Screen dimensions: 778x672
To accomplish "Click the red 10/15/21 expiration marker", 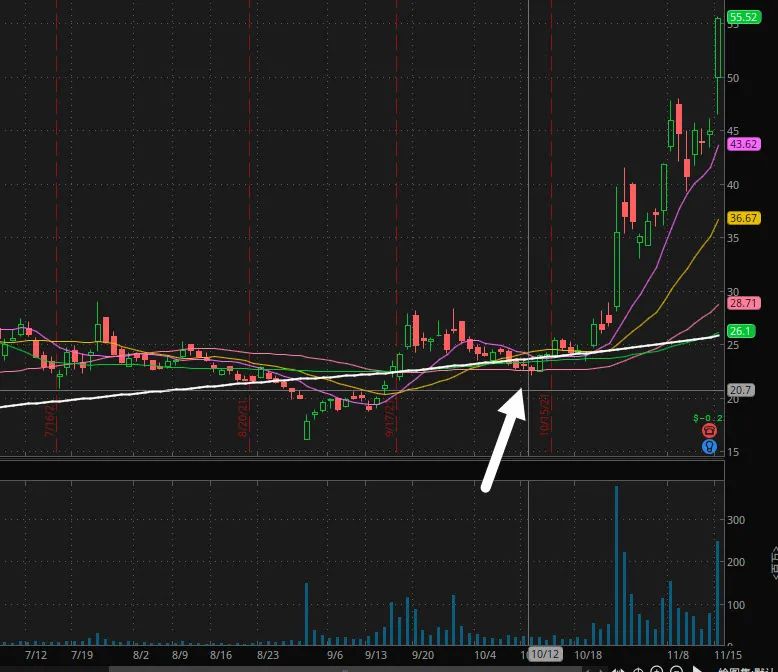I will coord(546,410).
